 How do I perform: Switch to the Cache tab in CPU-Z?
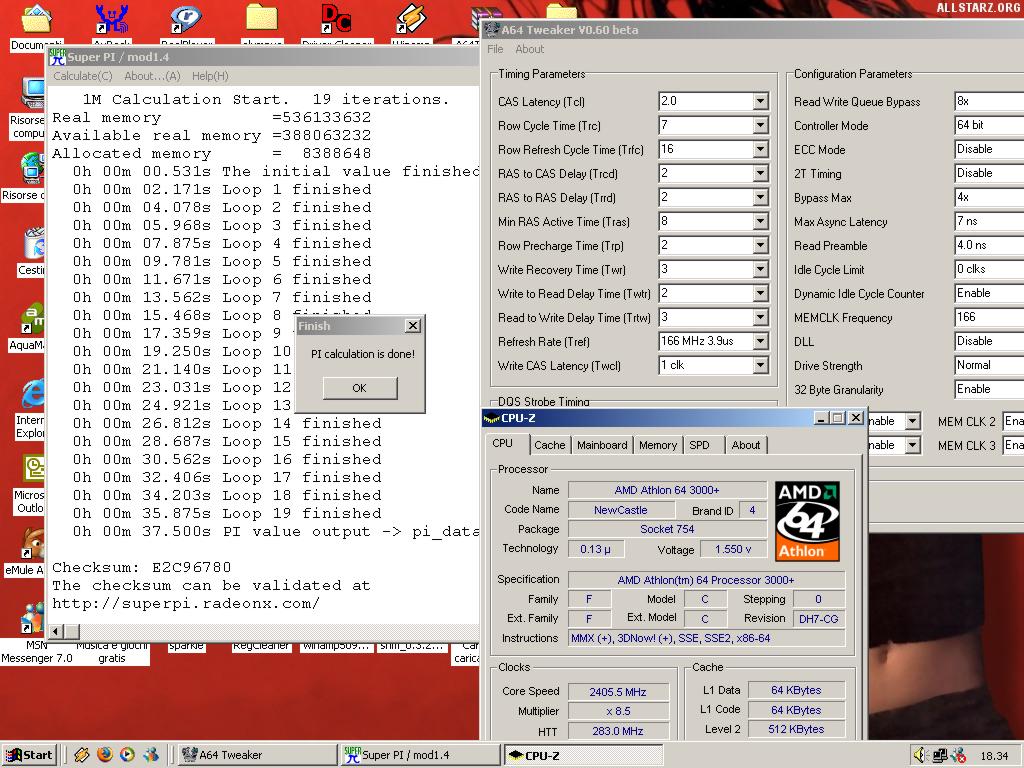coord(549,445)
